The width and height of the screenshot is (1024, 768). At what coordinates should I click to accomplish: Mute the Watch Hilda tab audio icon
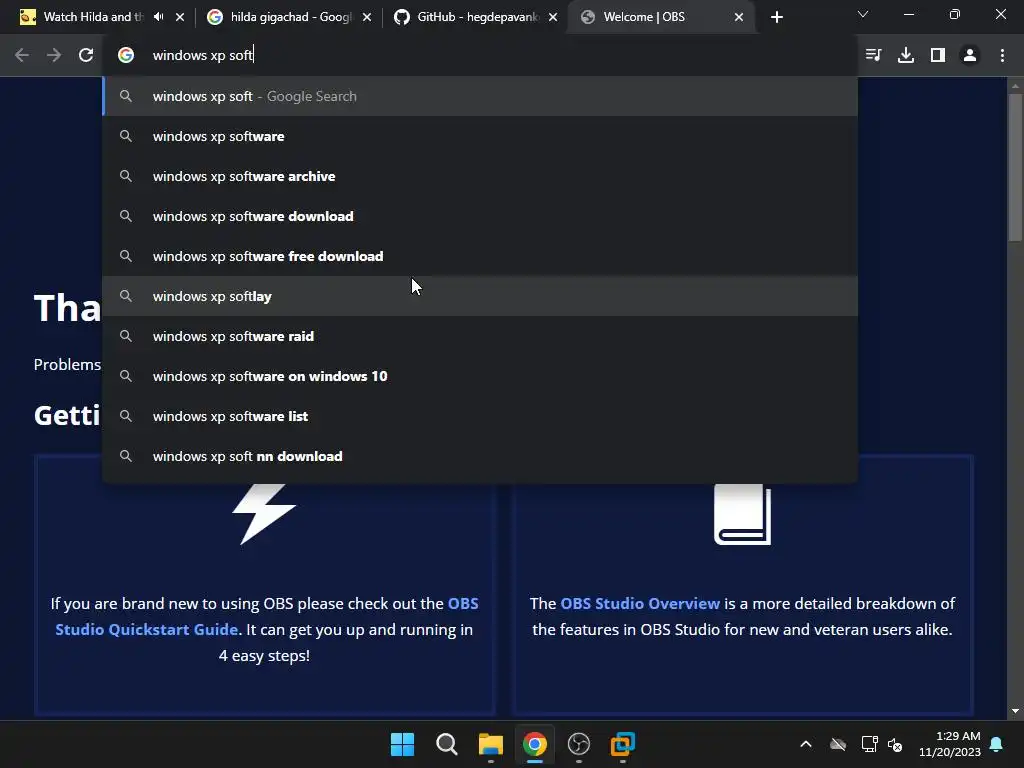pos(159,17)
